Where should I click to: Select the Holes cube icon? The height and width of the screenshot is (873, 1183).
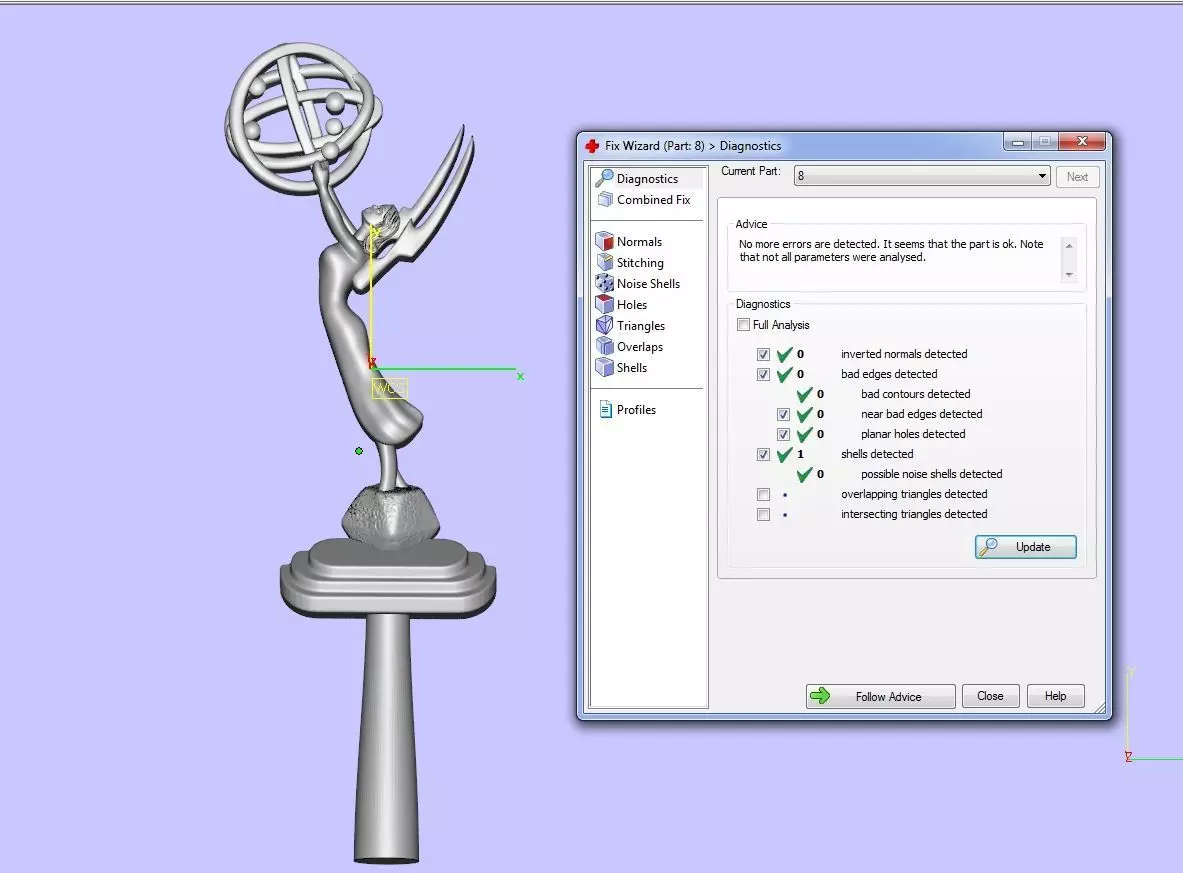(604, 304)
